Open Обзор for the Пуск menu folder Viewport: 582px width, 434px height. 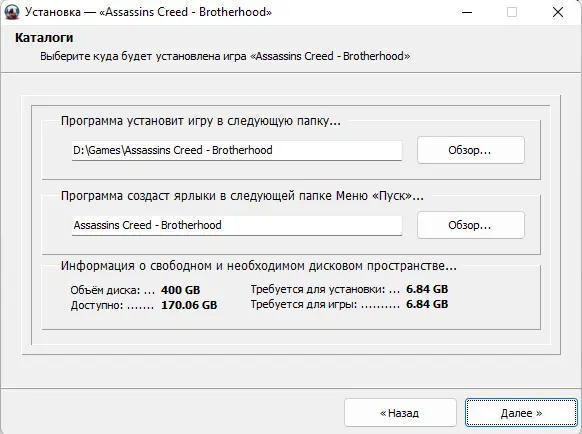(471, 225)
